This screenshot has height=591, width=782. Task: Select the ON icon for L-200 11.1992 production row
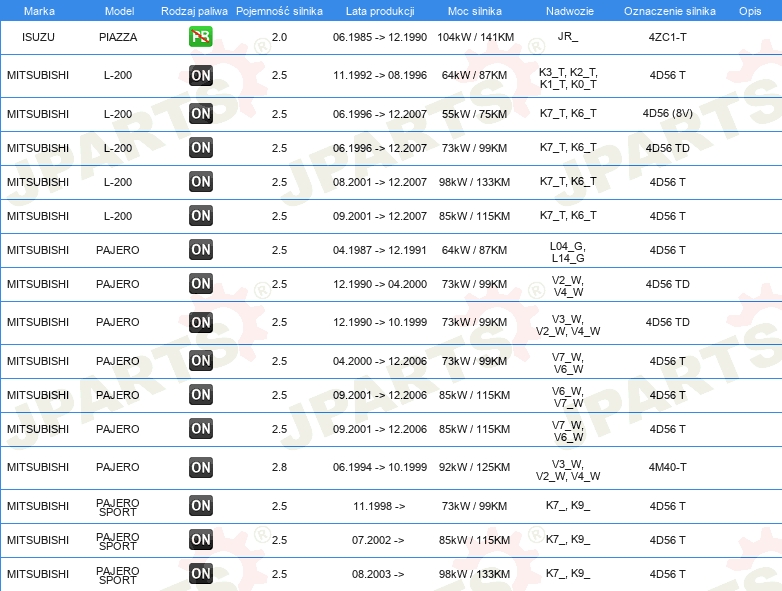point(201,76)
